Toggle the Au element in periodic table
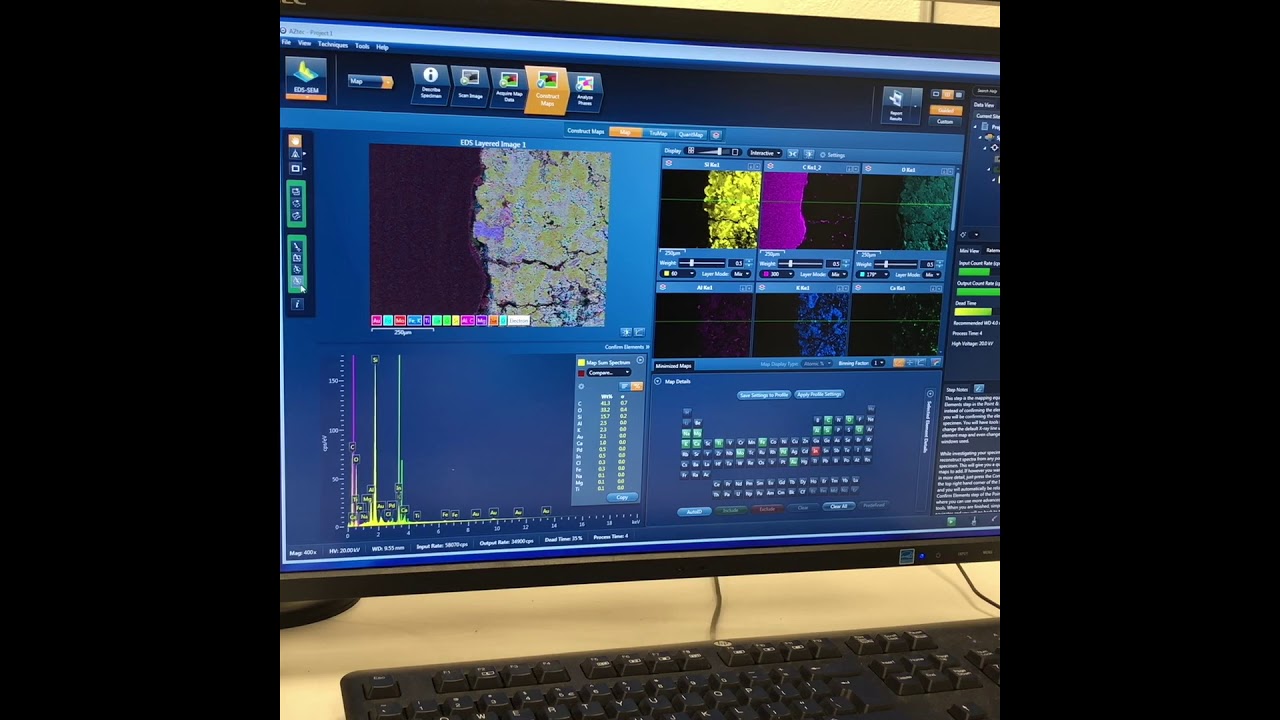 tap(794, 461)
